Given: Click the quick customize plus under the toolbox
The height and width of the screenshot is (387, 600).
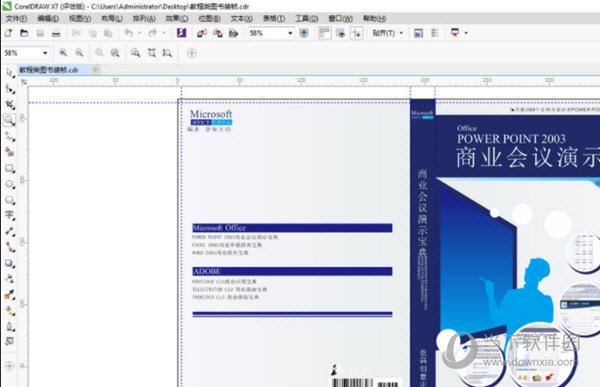Looking at the screenshot, I should click(10, 366).
